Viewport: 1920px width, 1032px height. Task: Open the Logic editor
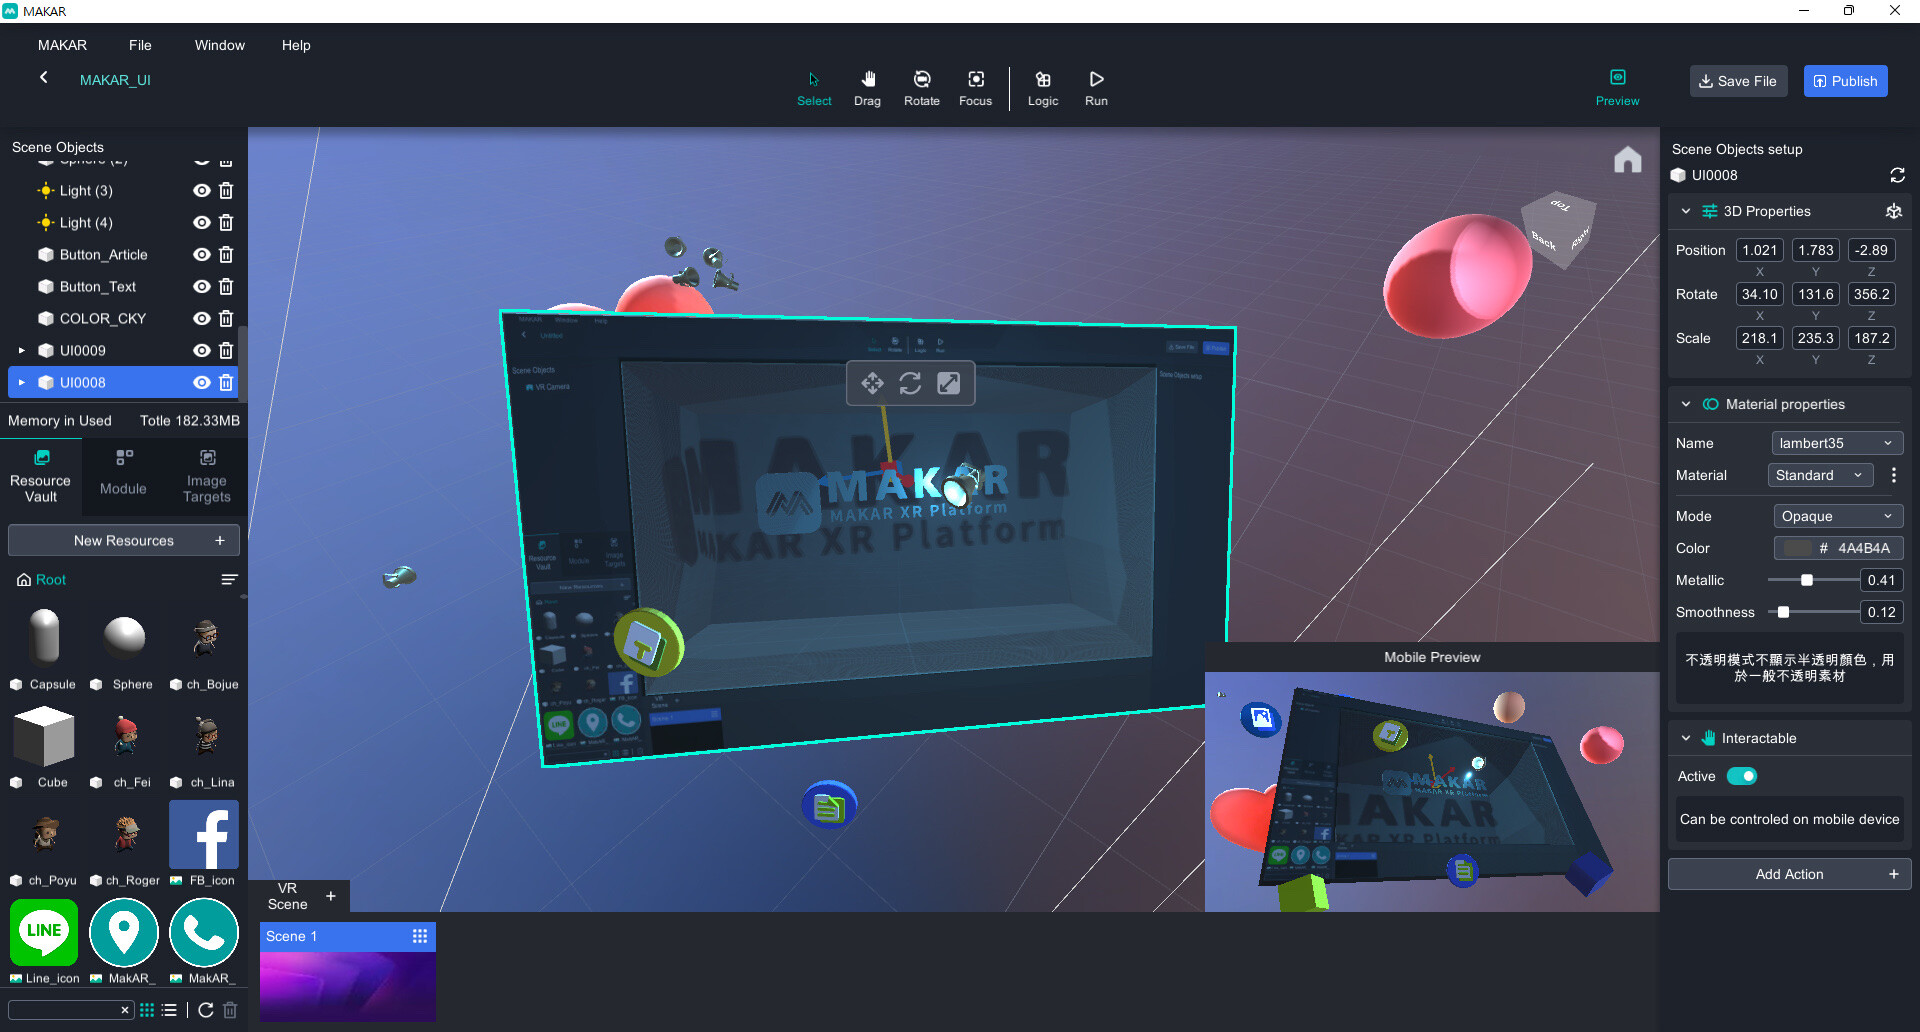point(1042,88)
